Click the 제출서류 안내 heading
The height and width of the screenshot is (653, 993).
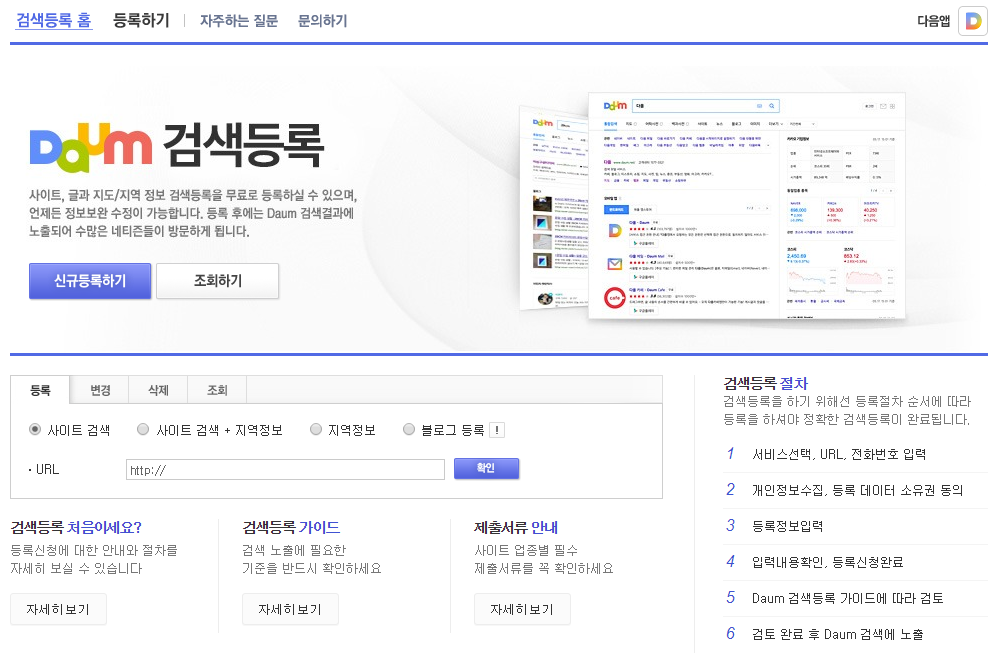coord(515,527)
